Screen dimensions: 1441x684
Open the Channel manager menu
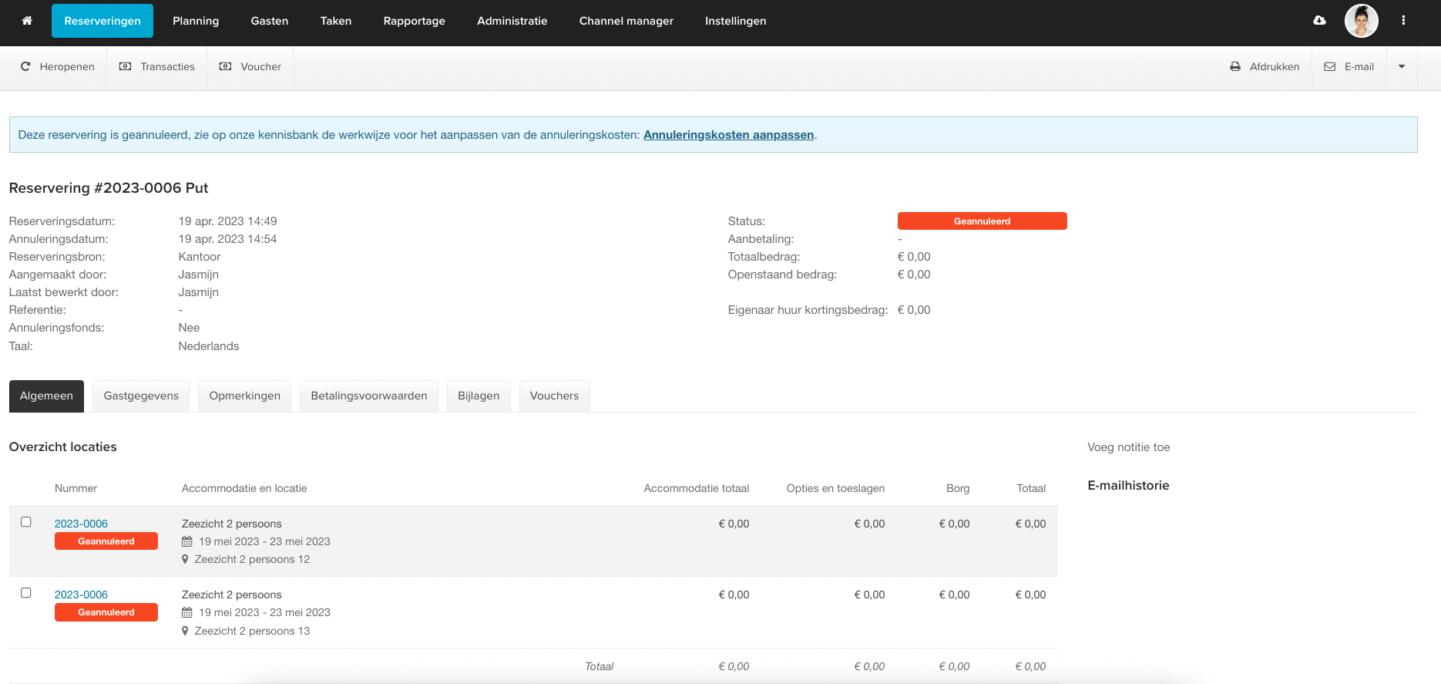pyautogui.click(x=626, y=21)
